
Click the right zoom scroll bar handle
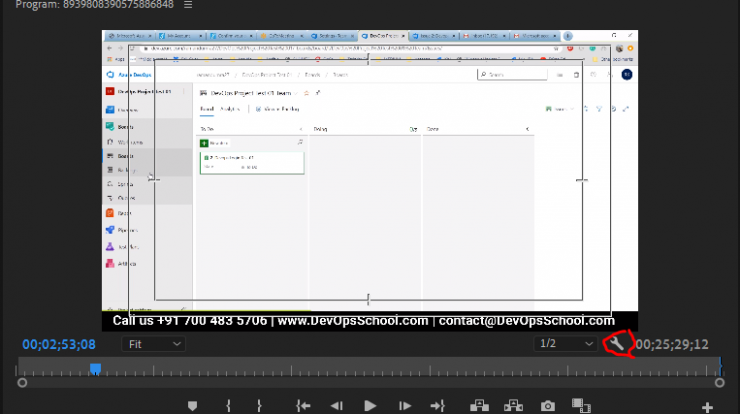click(x=719, y=383)
